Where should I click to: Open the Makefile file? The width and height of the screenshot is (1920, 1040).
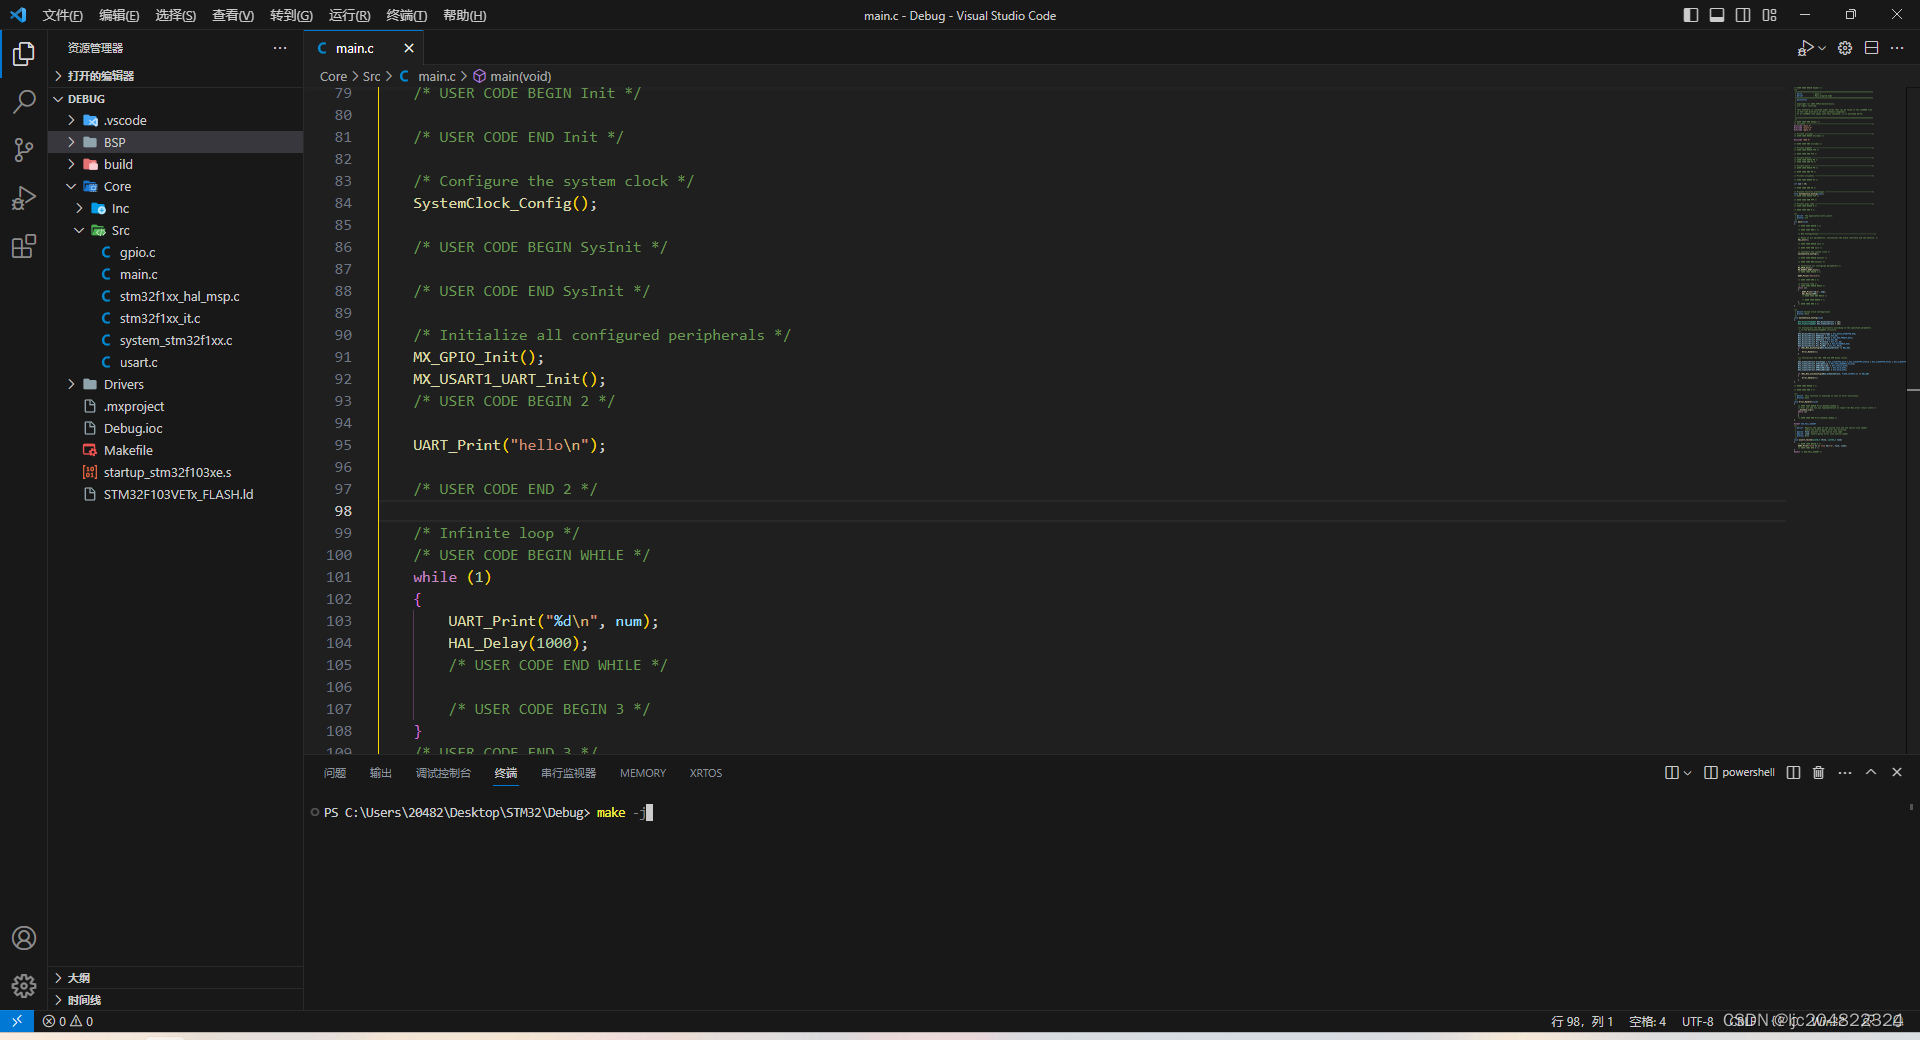coord(176,450)
